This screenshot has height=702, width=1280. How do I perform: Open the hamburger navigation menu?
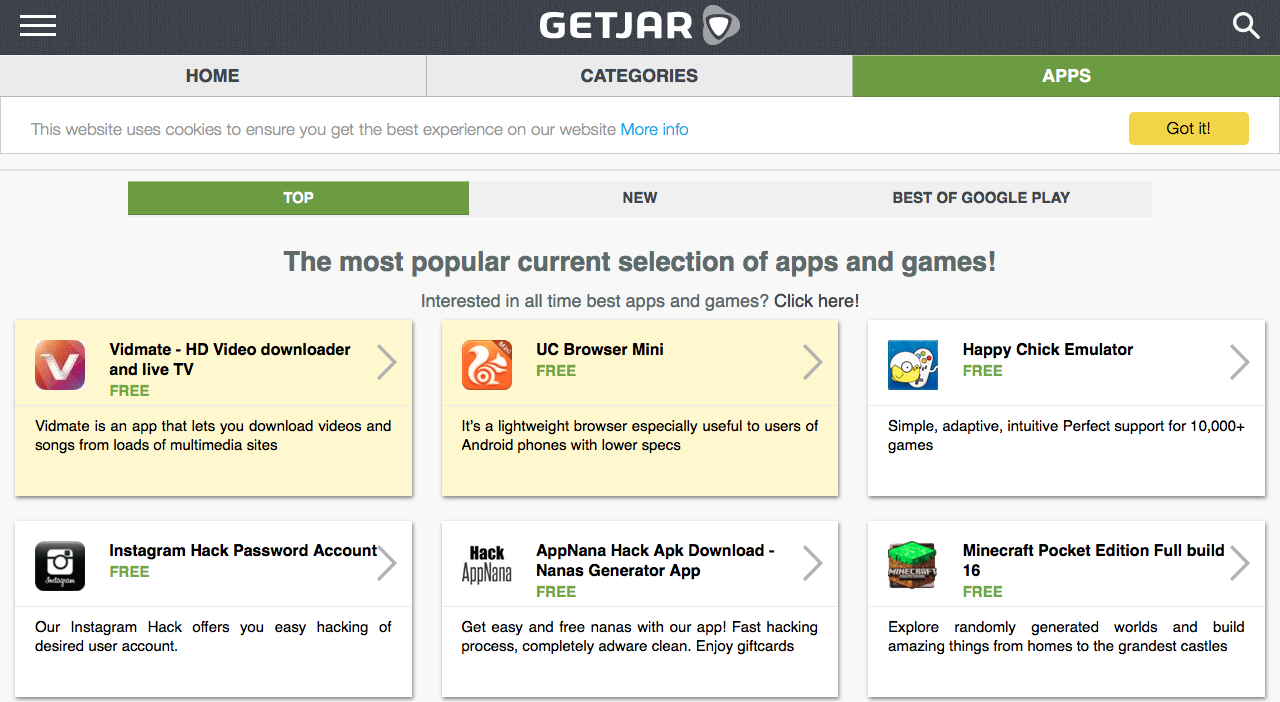tap(38, 26)
